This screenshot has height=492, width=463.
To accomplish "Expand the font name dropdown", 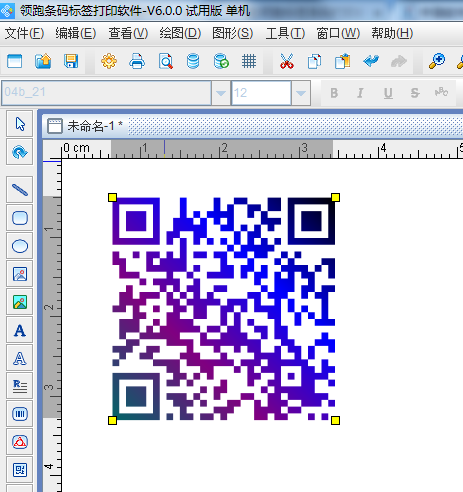I will [x=221, y=93].
